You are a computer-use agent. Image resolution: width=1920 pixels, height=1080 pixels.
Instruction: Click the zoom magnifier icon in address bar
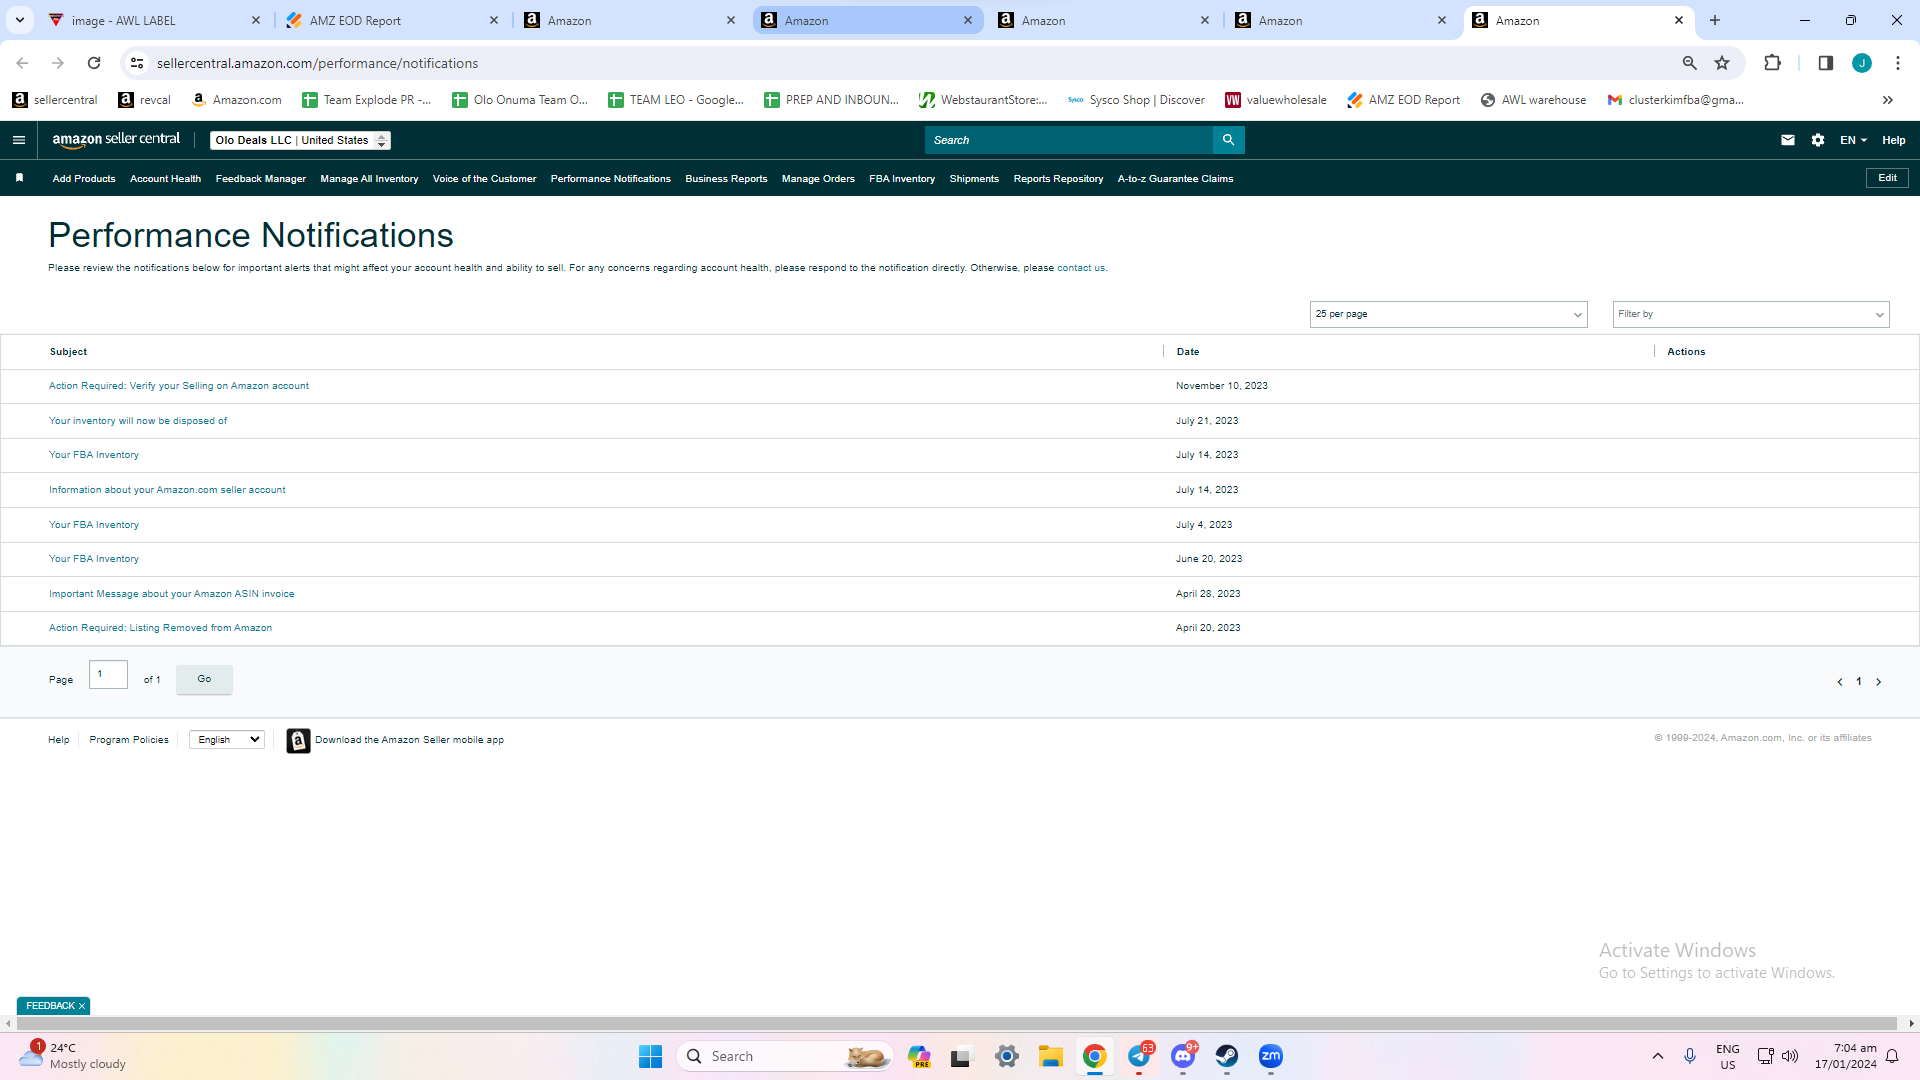tap(1690, 63)
